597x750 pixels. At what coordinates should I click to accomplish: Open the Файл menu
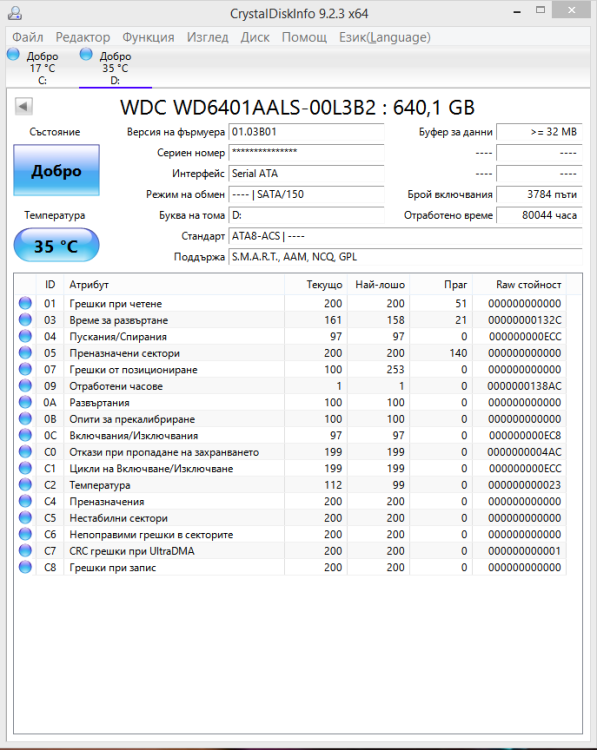pyautogui.click(x=28, y=37)
